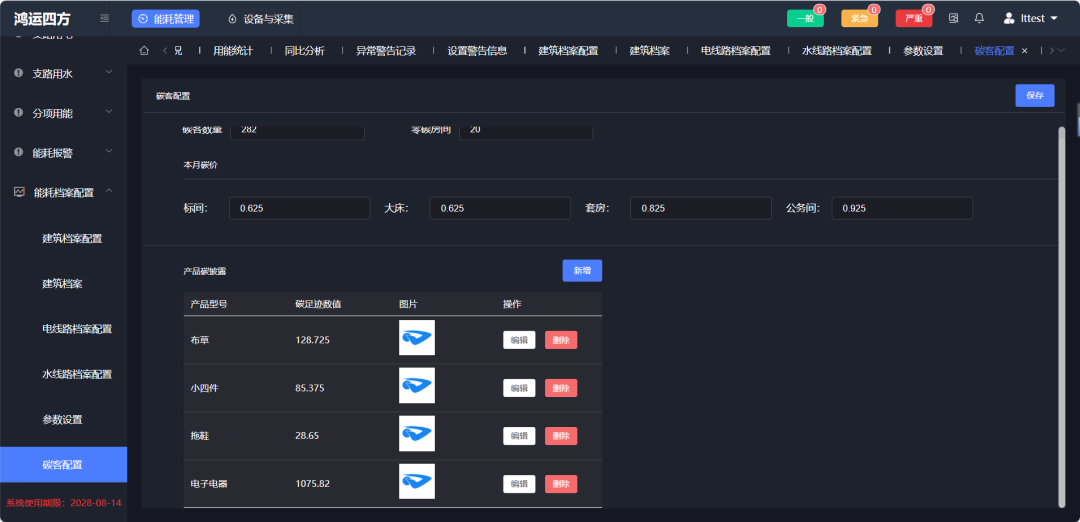Image resolution: width=1080 pixels, height=522 pixels.
Task: Click the icon left of the bell
Action: coord(953,18)
